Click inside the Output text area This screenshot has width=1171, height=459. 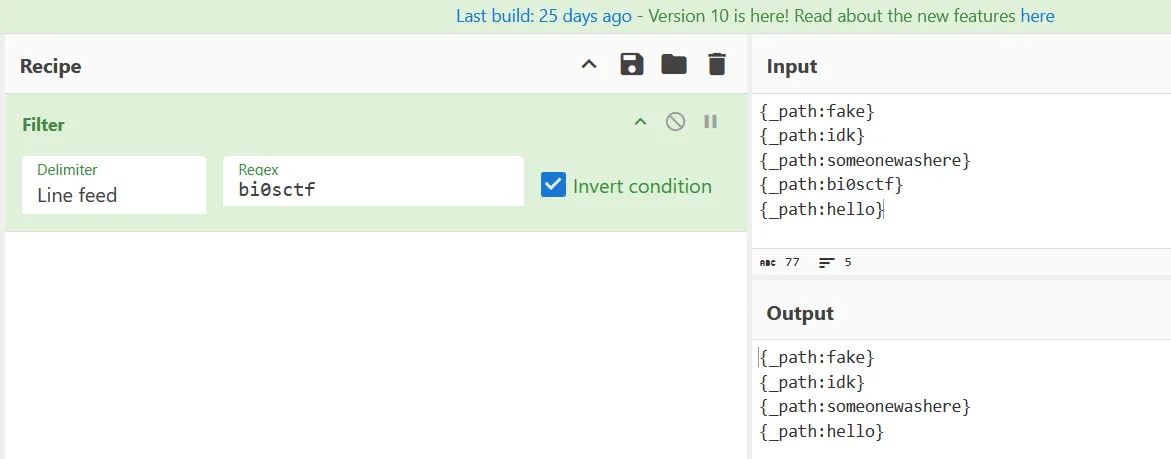click(x=961, y=399)
